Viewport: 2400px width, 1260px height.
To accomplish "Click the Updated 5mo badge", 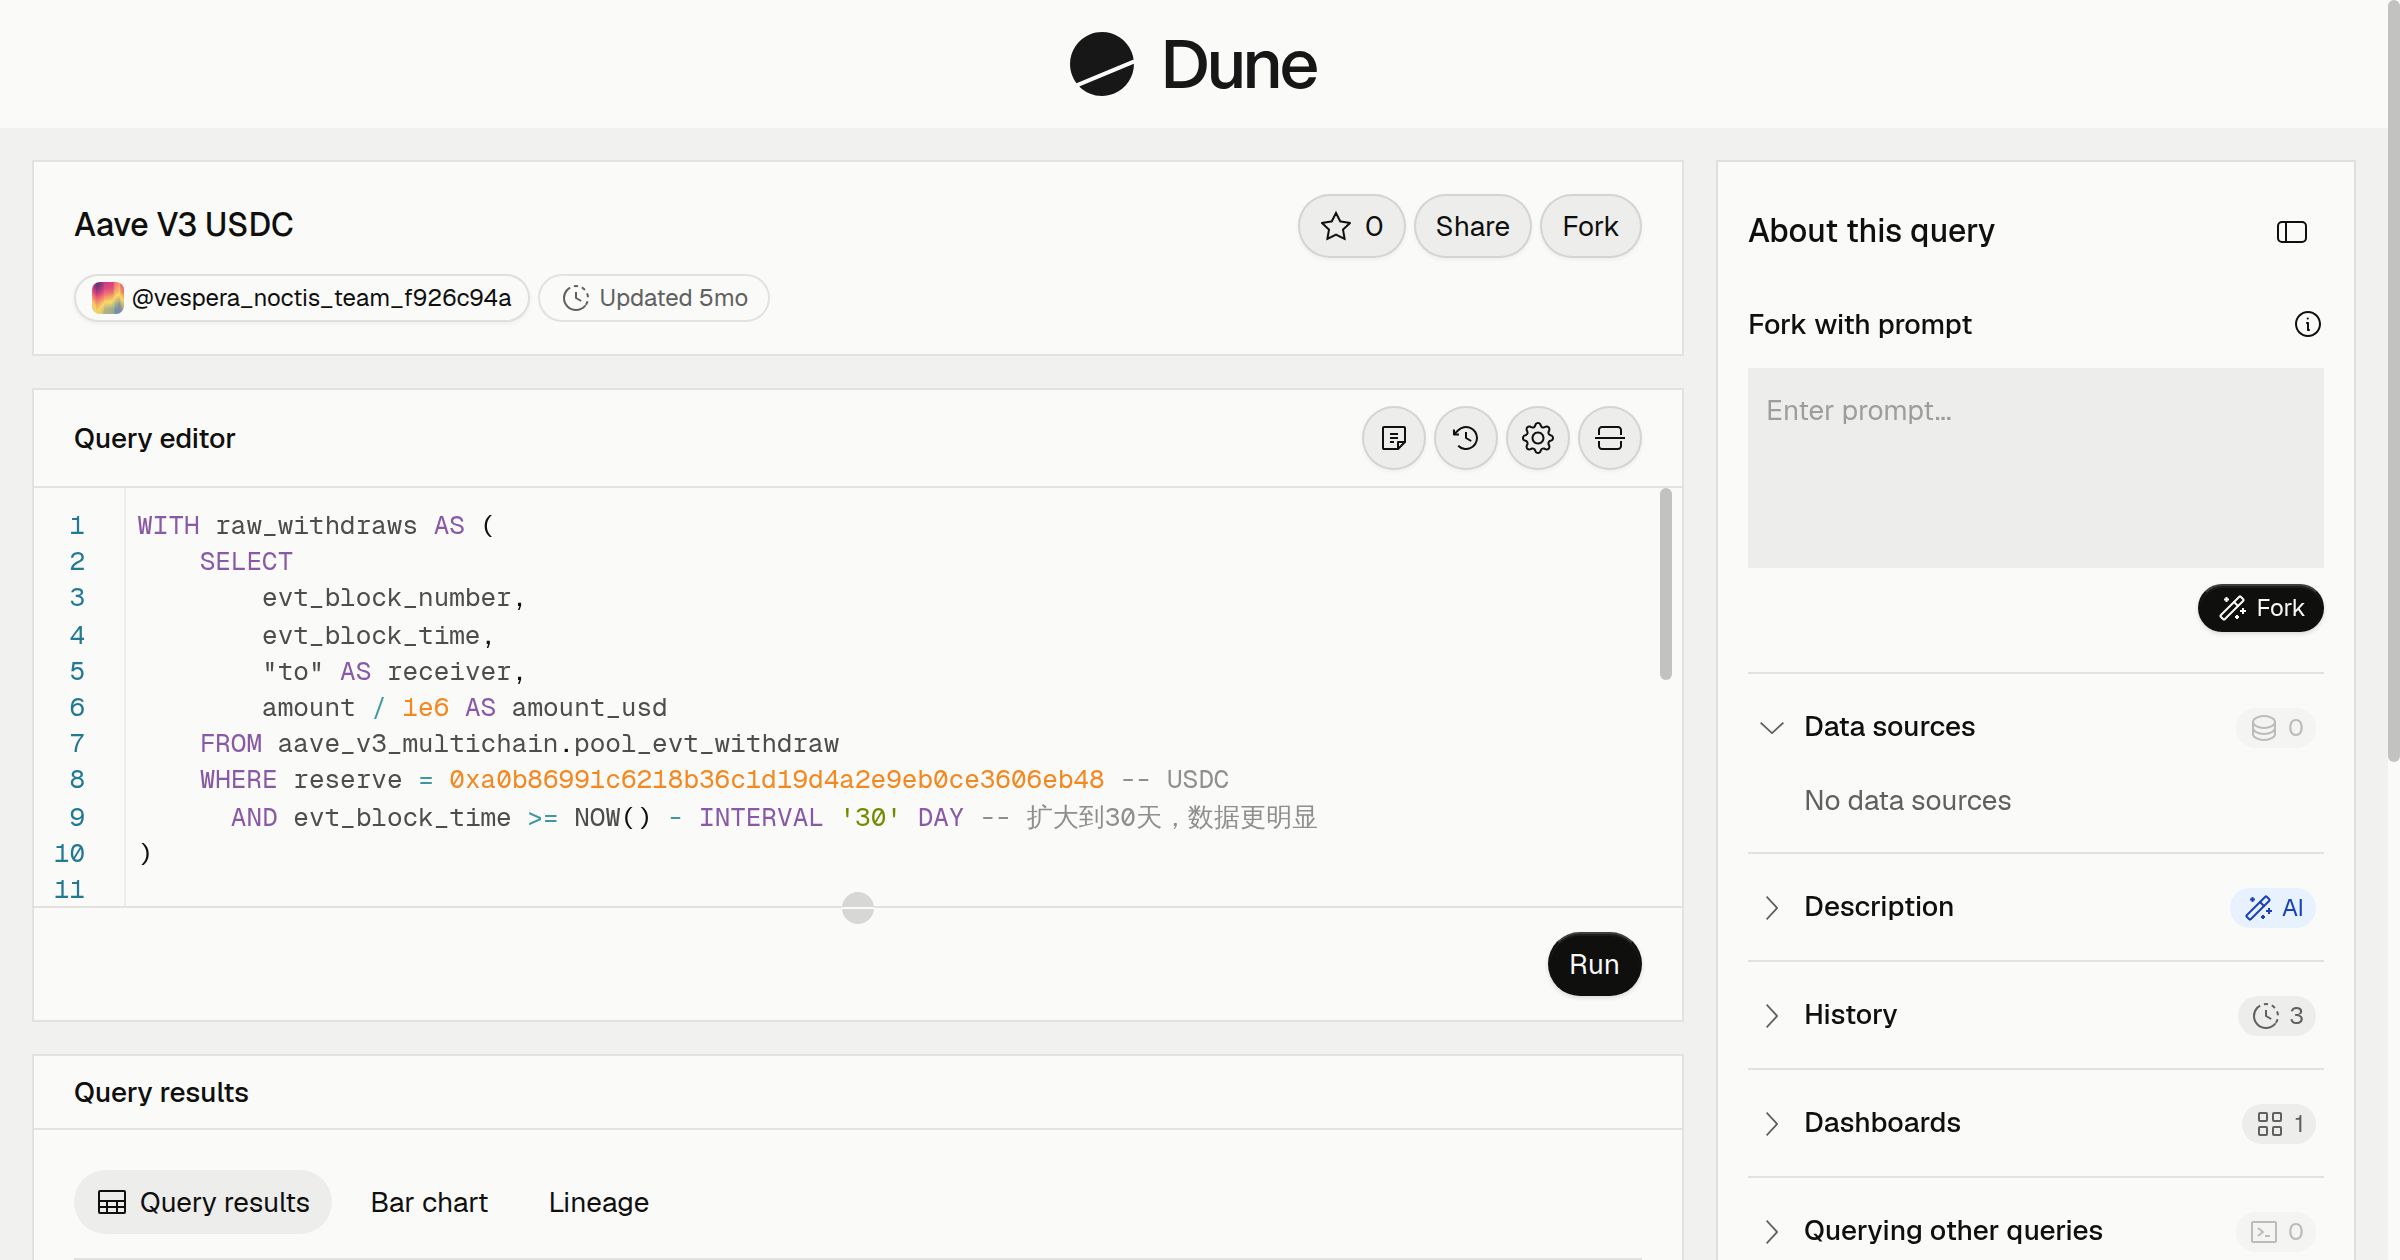I will 654,298.
